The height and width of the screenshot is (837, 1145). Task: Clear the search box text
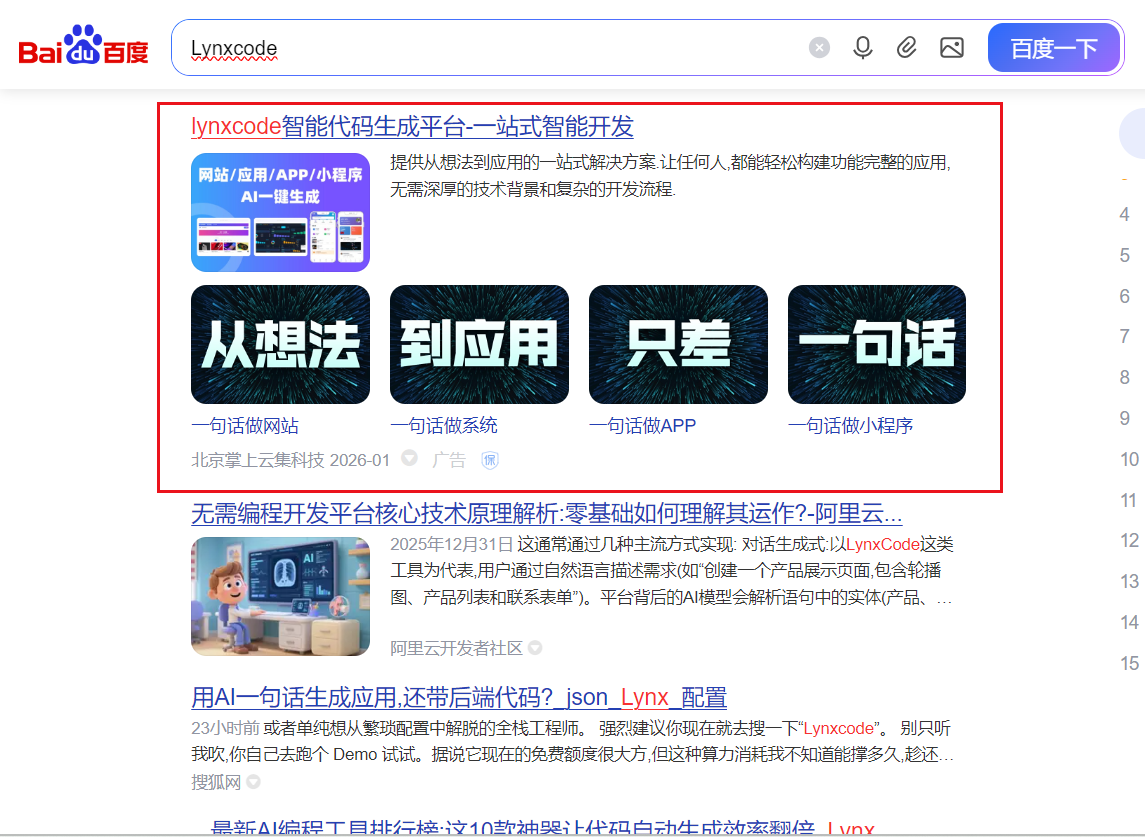coord(819,48)
